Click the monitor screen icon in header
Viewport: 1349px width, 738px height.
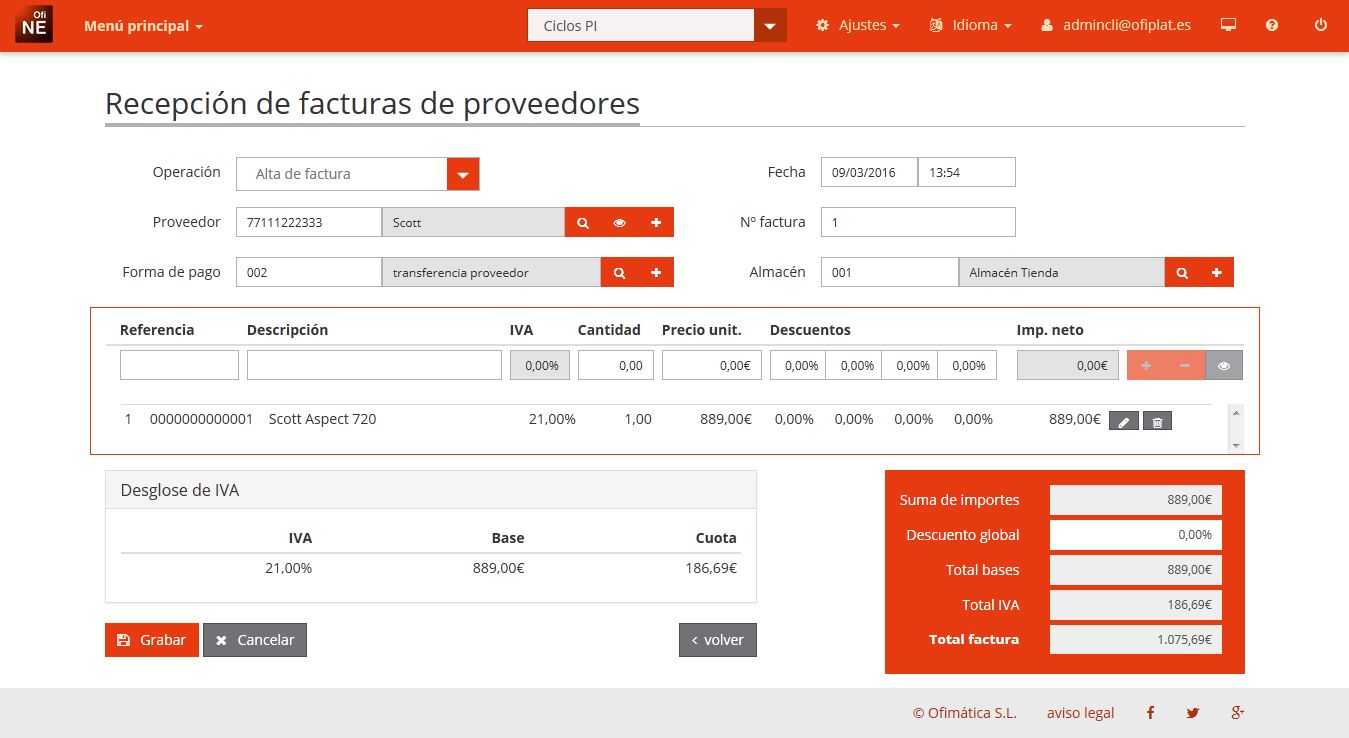coord(1229,25)
